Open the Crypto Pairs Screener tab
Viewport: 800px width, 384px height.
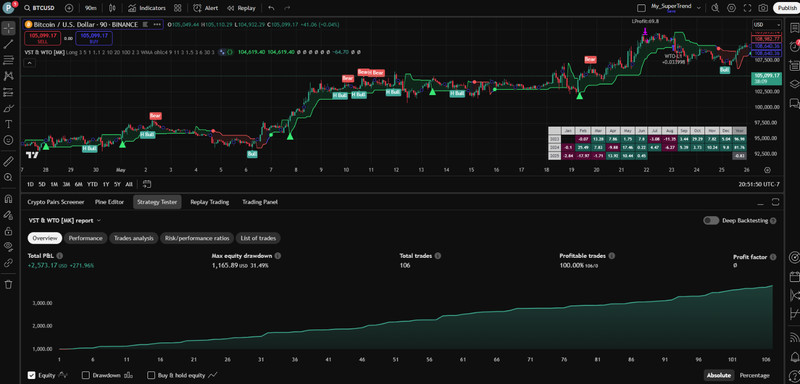pos(56,202)
